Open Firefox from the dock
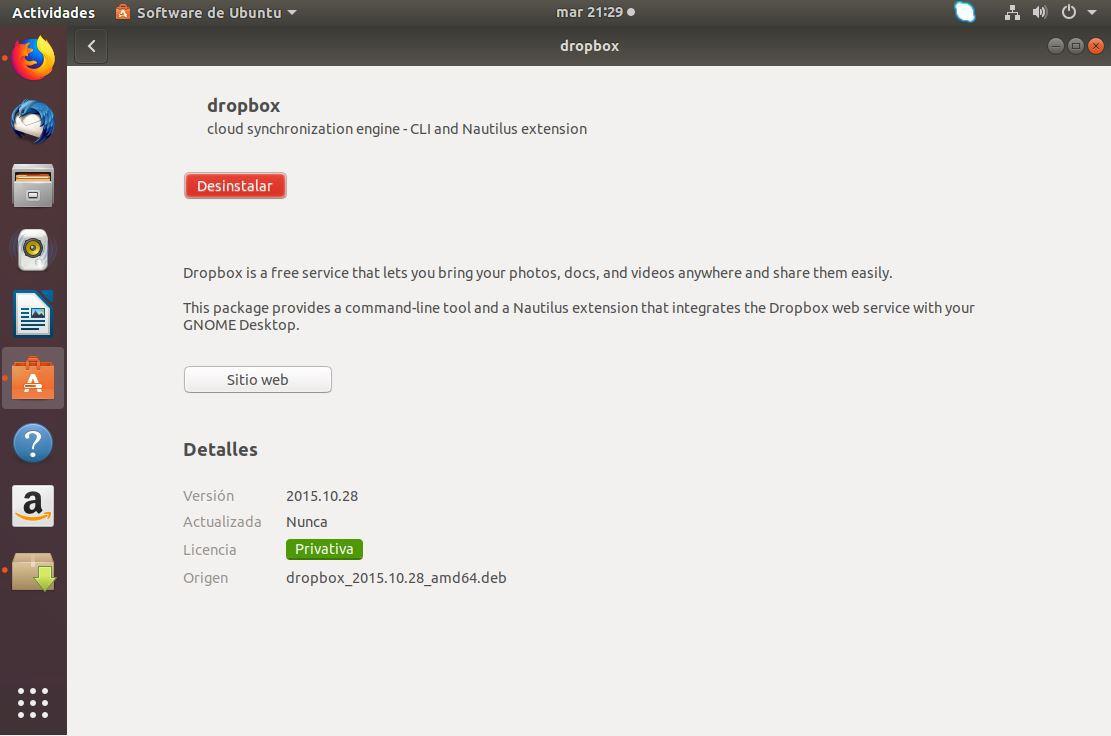 pos(33,58)
